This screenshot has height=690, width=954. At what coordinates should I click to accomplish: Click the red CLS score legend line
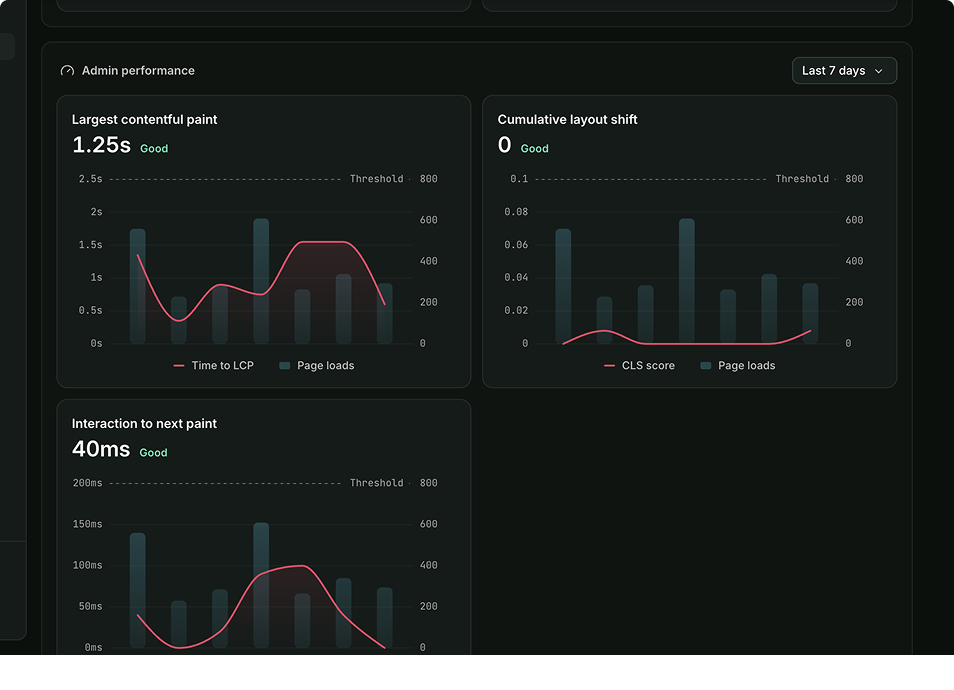pos(609,366)
